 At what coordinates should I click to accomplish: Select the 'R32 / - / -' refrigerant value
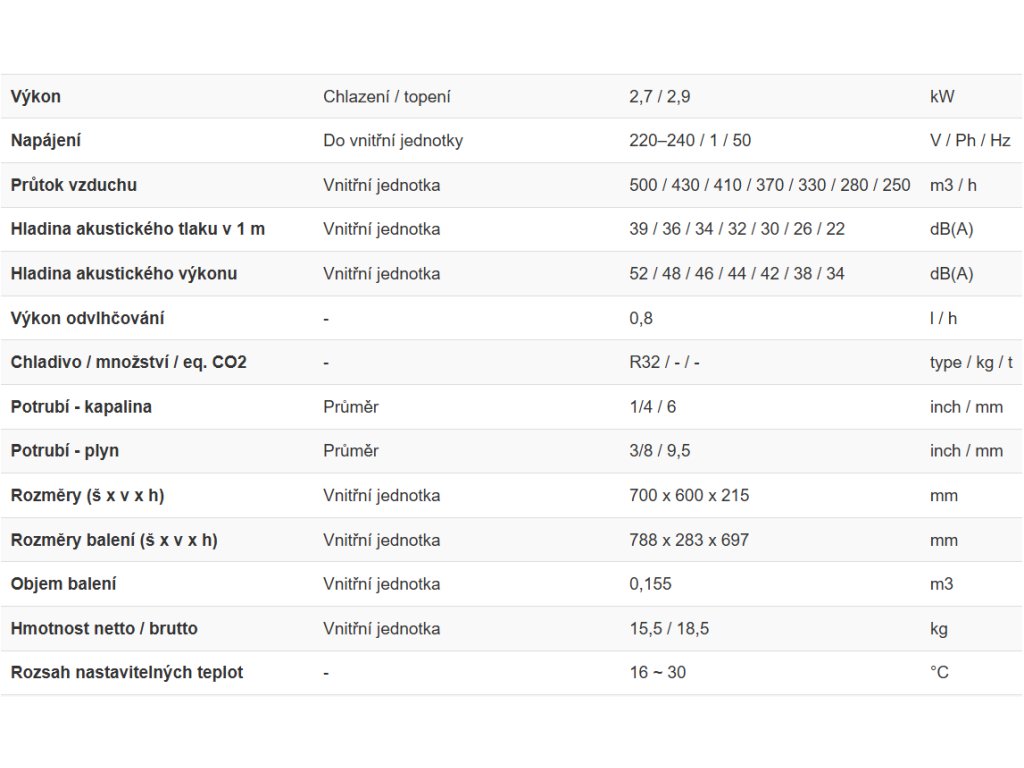[x=665, y=362]
